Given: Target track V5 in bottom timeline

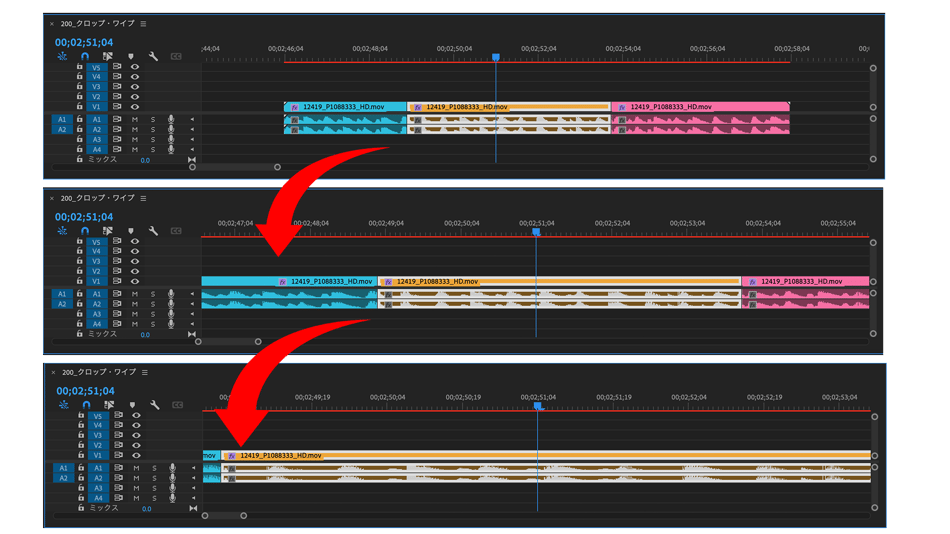Looking at the screenshot, I should 98,416.
